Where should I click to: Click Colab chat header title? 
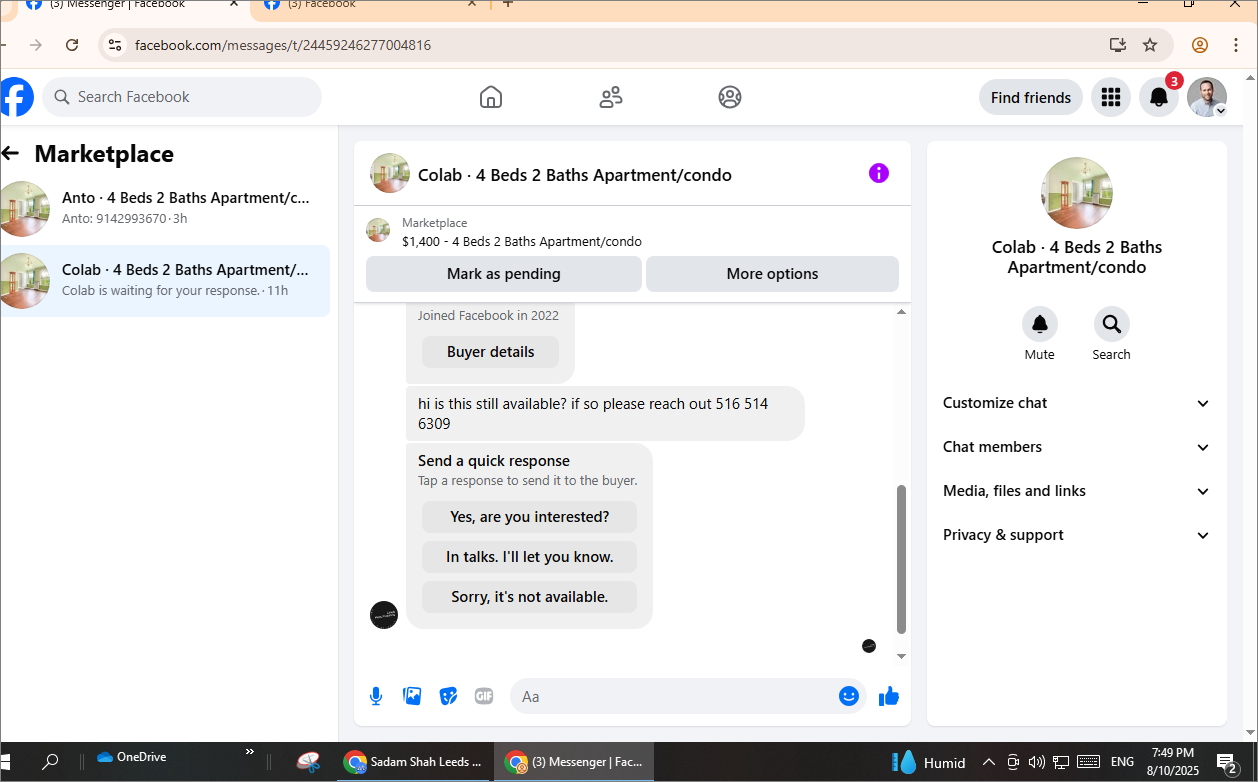575,175
